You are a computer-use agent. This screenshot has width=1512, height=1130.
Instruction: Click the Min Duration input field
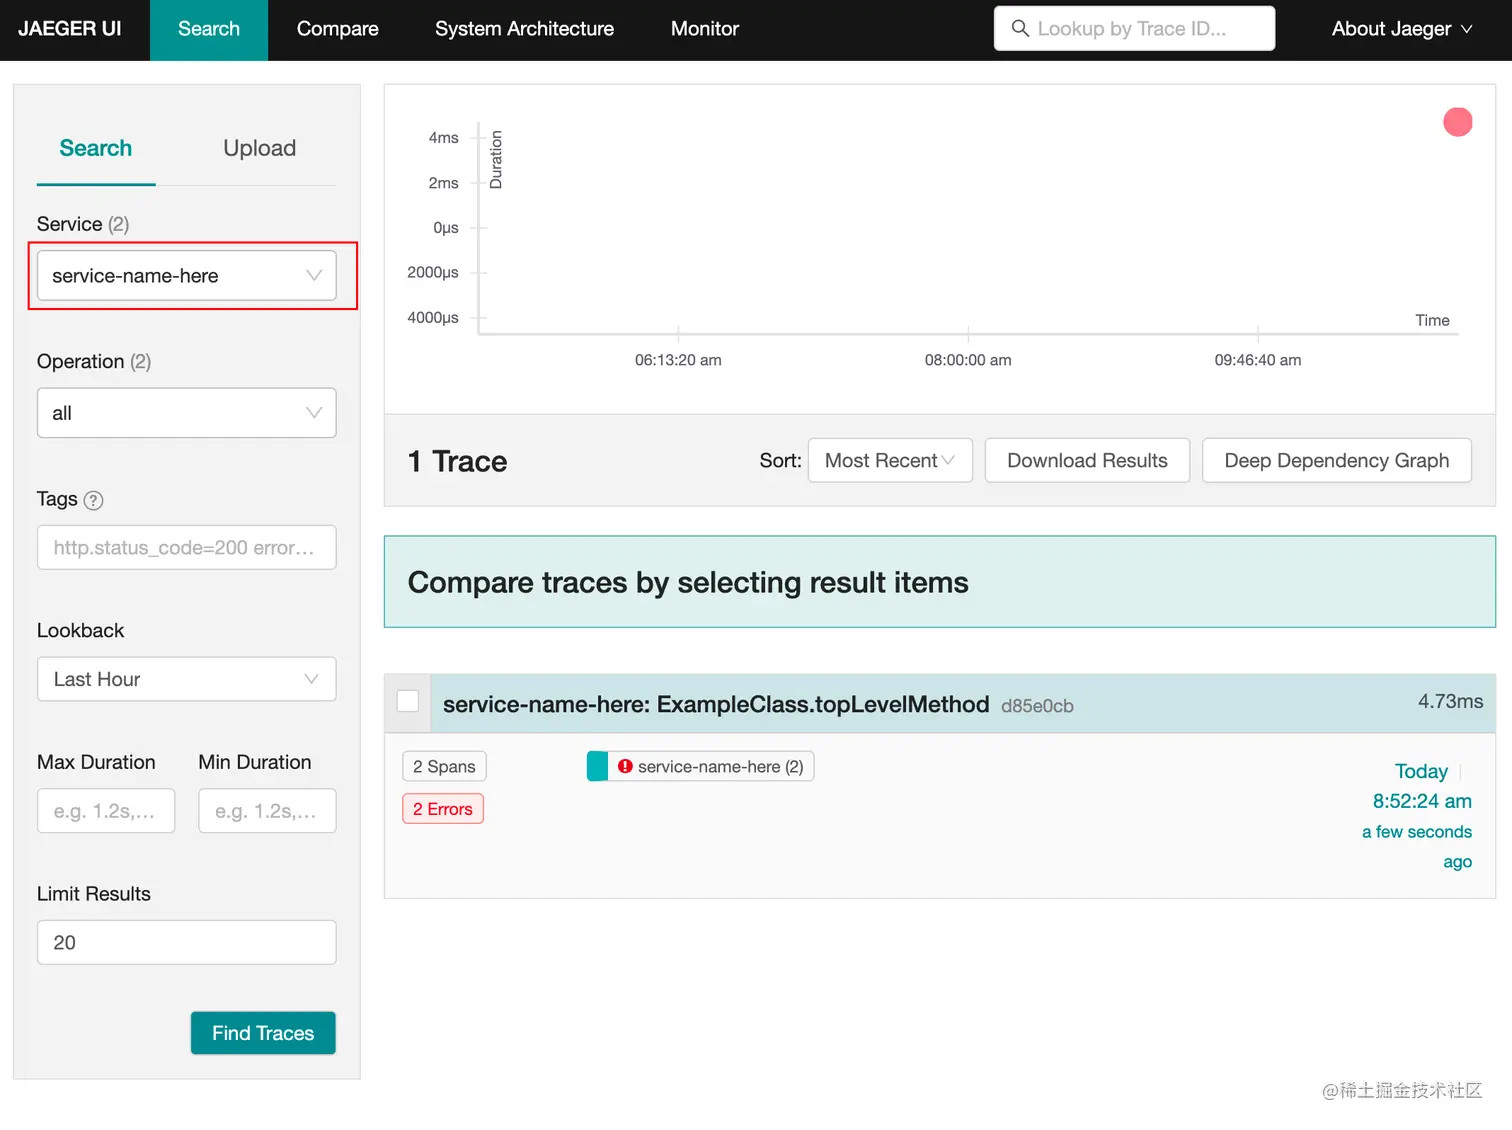coord(267,811)
